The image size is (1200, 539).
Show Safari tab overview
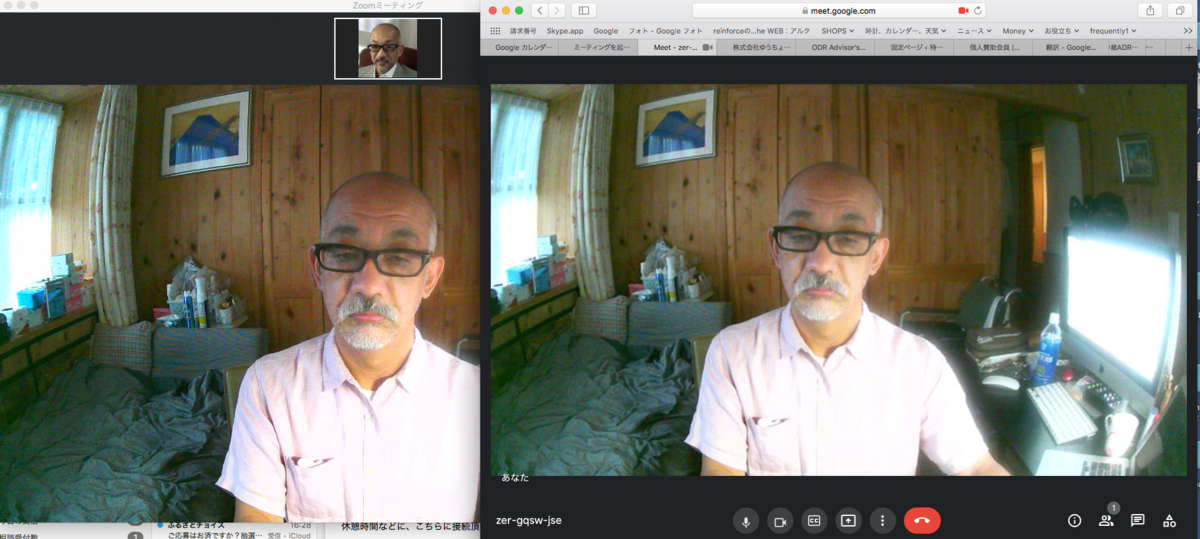(x=1181, y=10)
